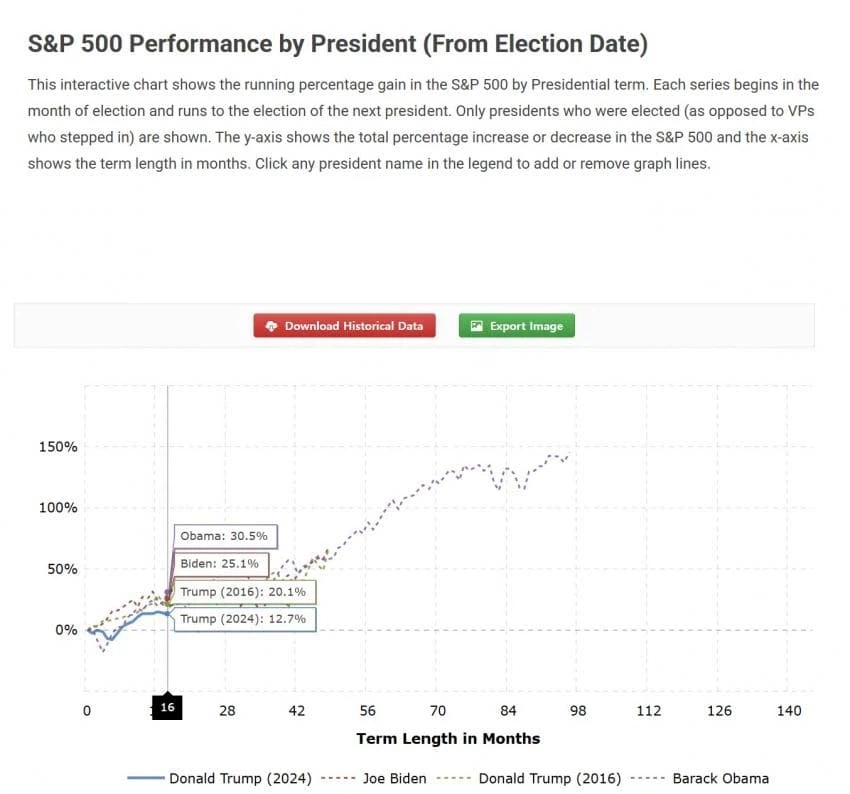
Task: Click the cloud download icon
Action: tap(271, 326)
